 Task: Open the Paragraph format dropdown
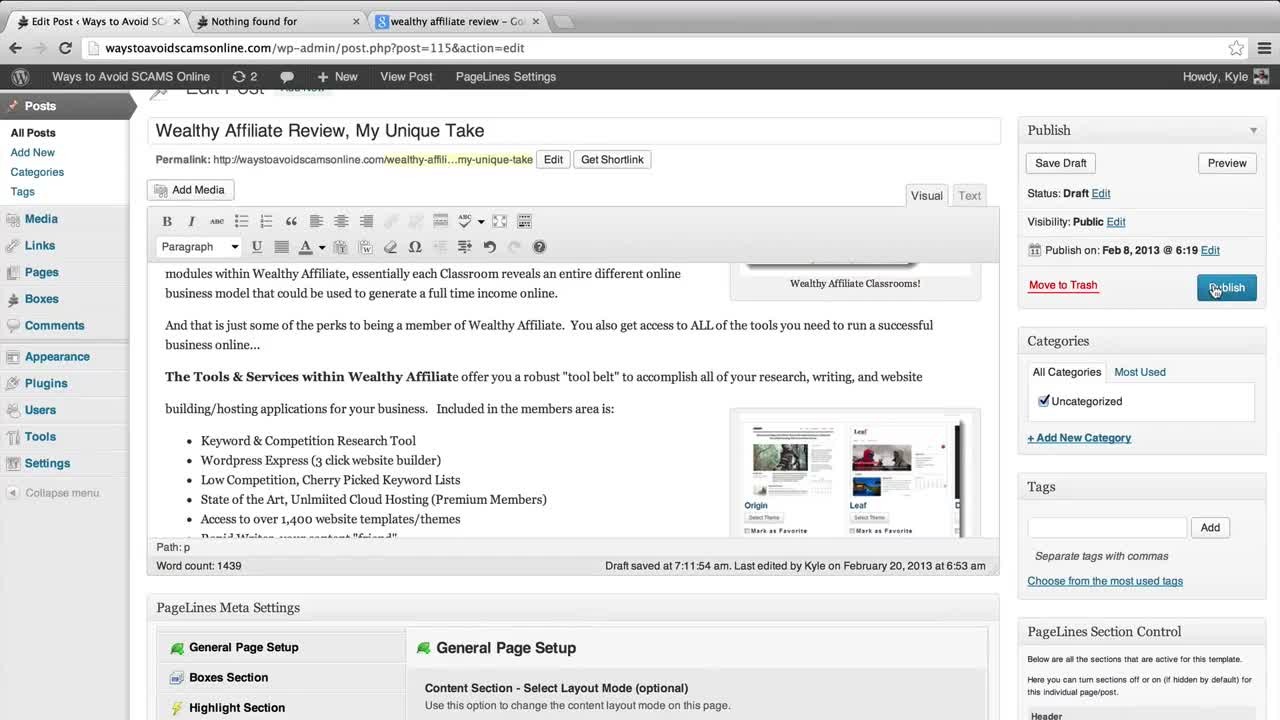(x=200, y=247)
